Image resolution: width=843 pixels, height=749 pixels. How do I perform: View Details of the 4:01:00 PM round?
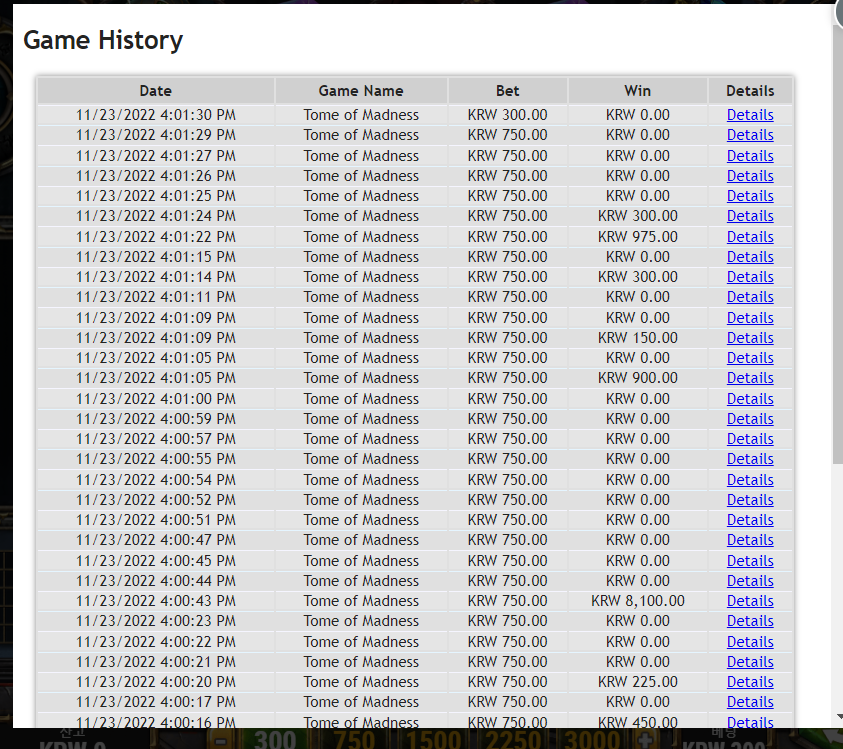pyautogui.click(x=749, y=398)
